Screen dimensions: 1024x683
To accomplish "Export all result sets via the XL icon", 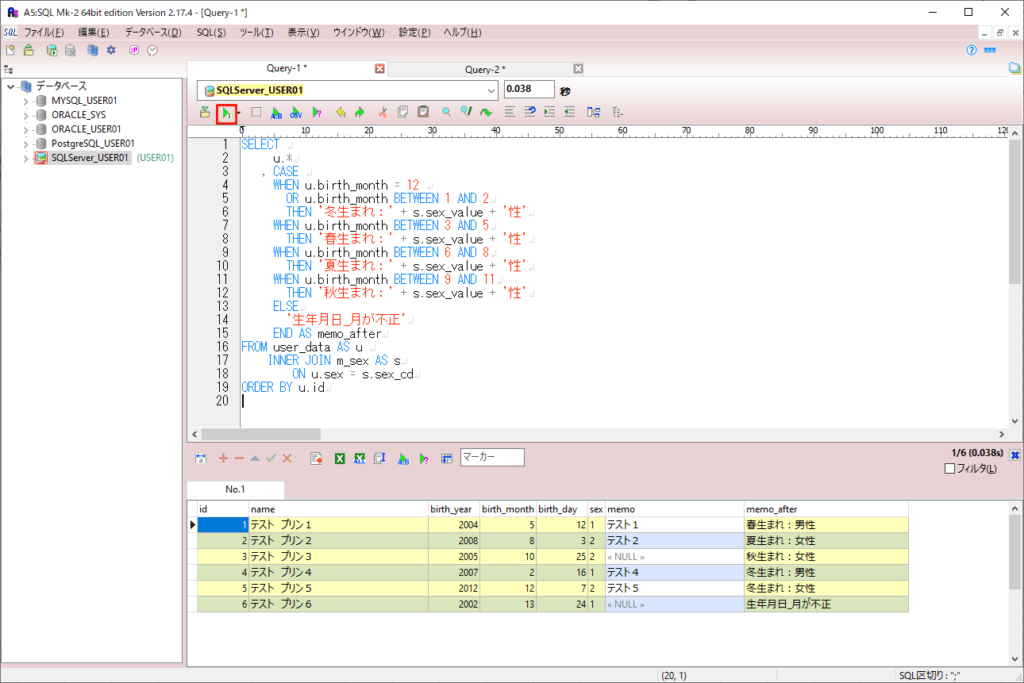I will pos(361,458).
